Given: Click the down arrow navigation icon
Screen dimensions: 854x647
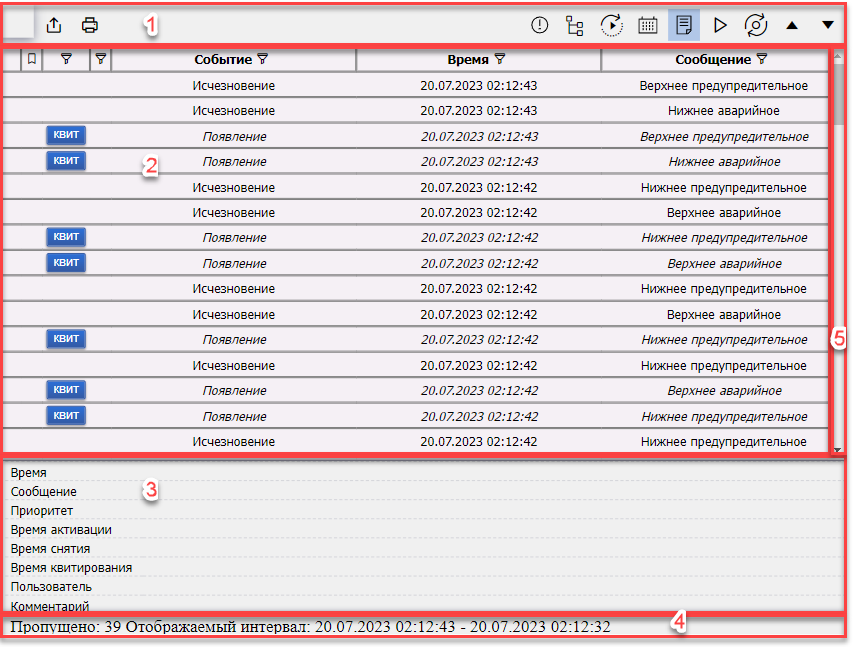Looking at the screenshot, I should click(827, 25).
